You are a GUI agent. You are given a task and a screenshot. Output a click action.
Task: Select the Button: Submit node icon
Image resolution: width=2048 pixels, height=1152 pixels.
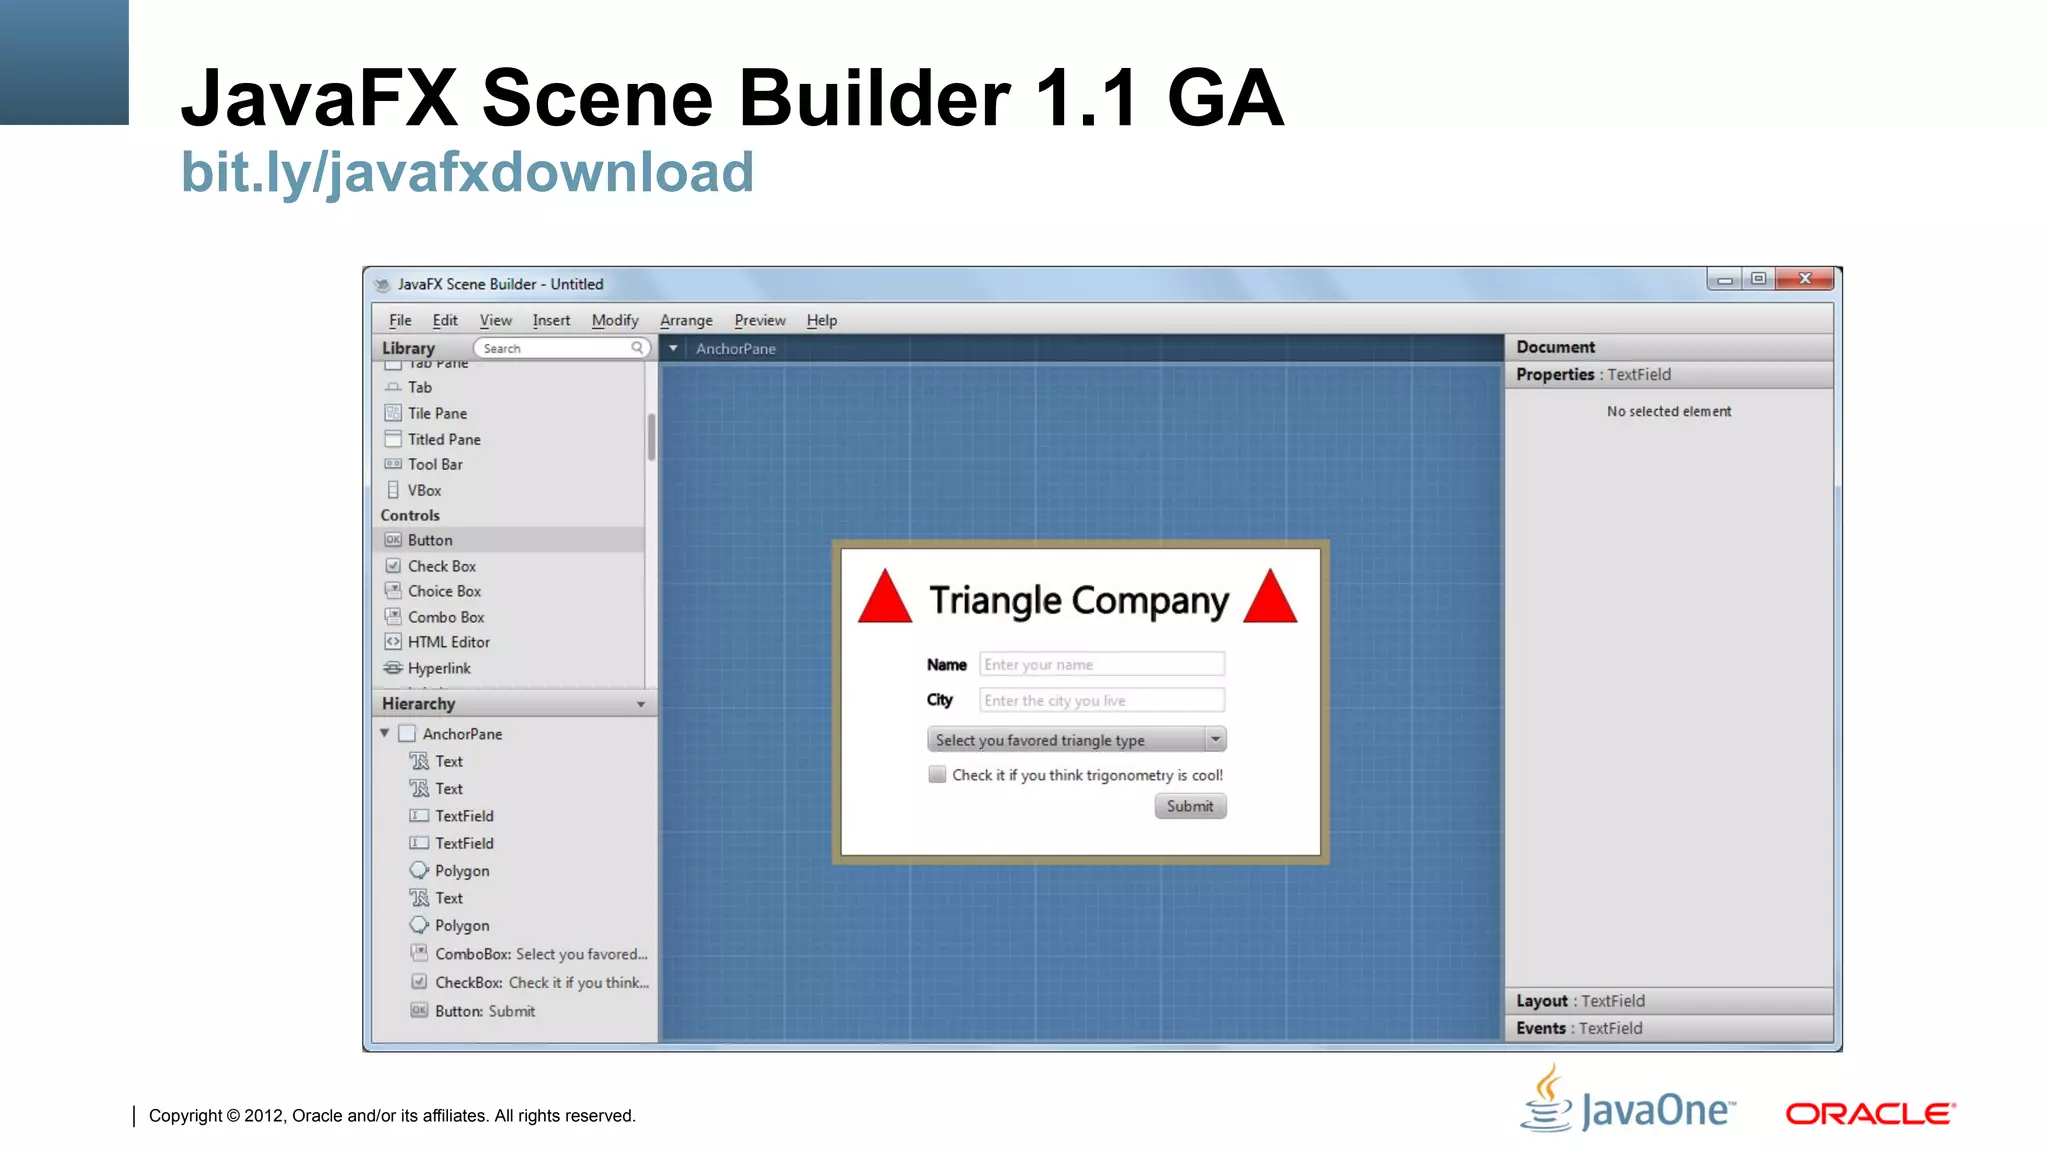[419, 1010]
